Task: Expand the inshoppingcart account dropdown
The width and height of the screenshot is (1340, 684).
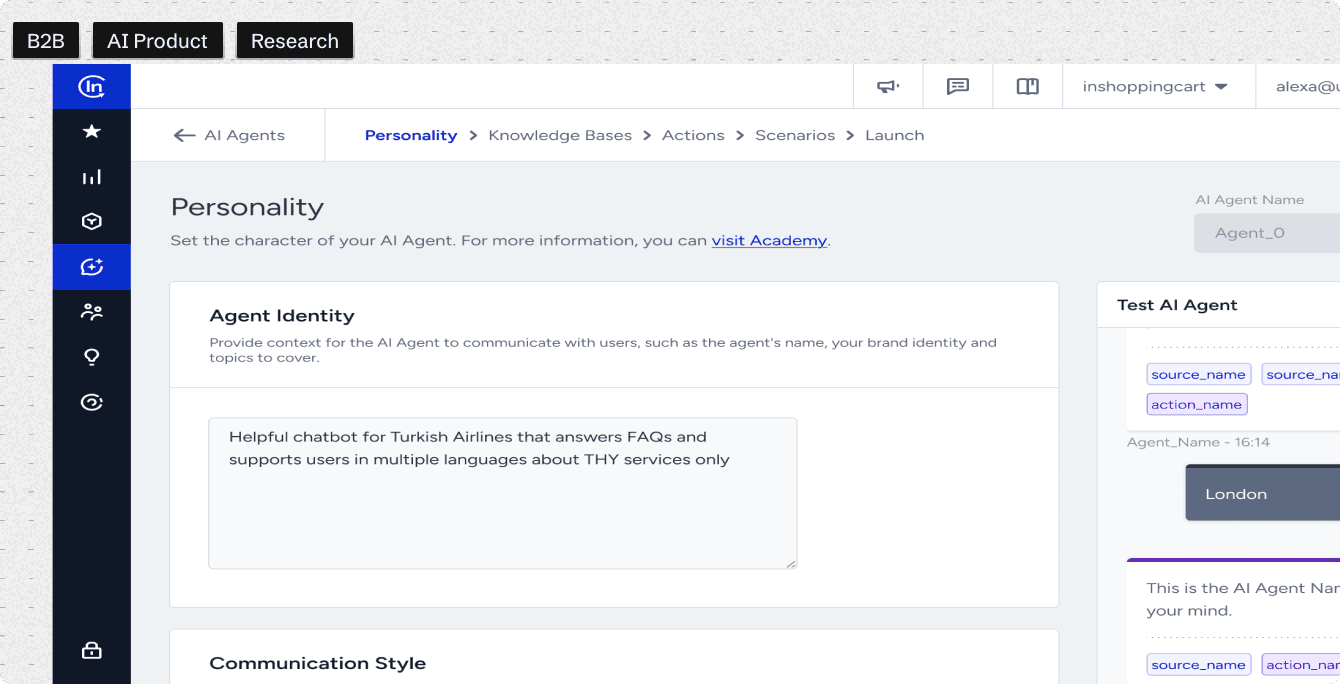Action: click(x=1155, y=87)
